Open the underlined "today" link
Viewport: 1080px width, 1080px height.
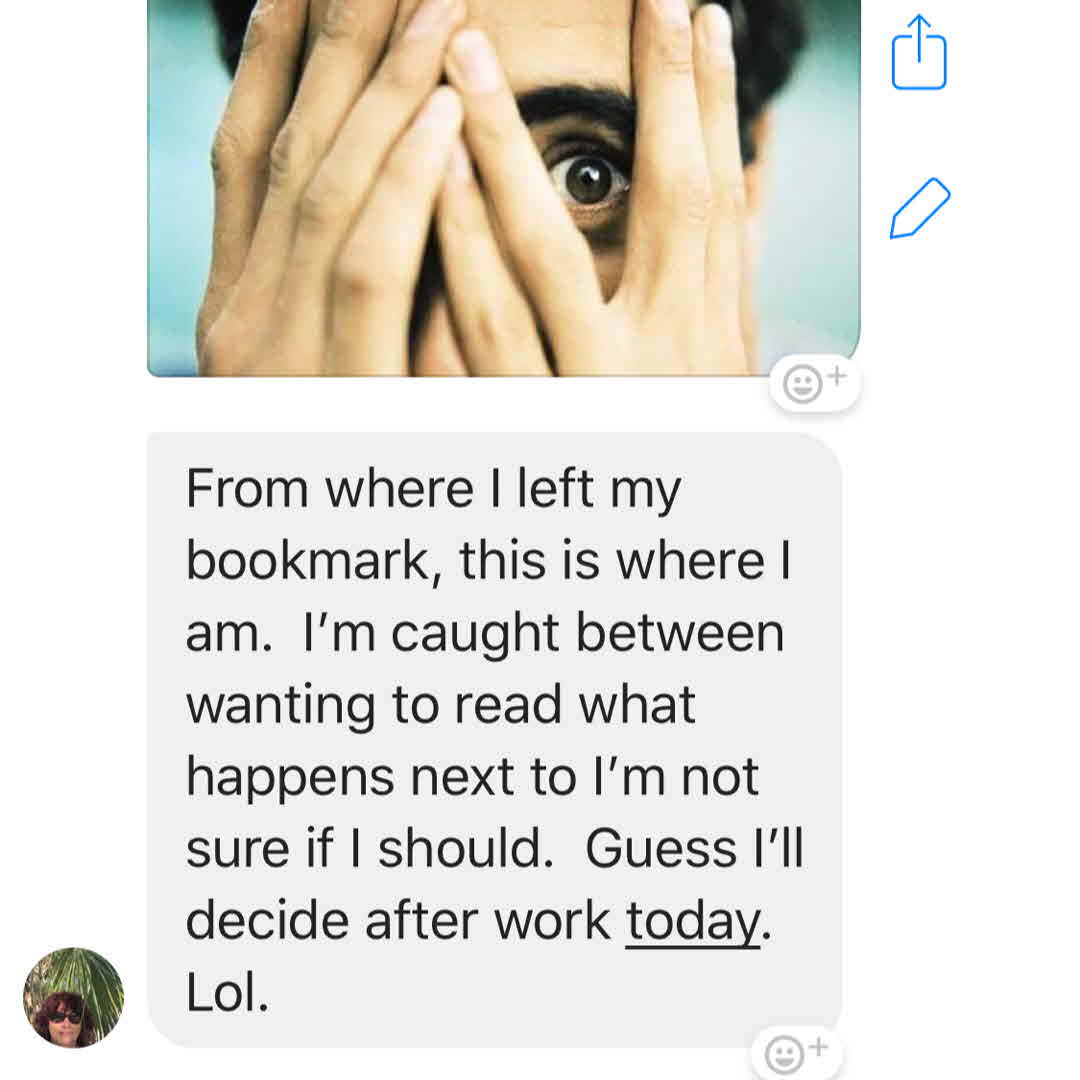[x=692, y=920]
